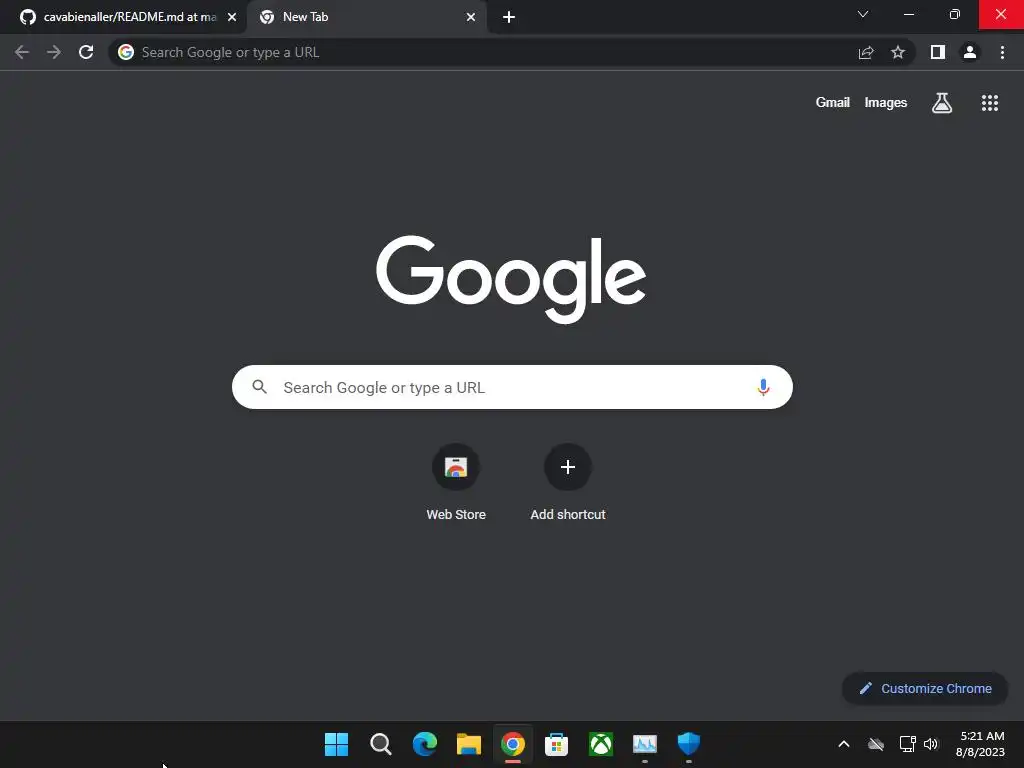The image size is (1024, 768).
Task: Restore down the Chrome window
Action: click(x=955, y=14)
